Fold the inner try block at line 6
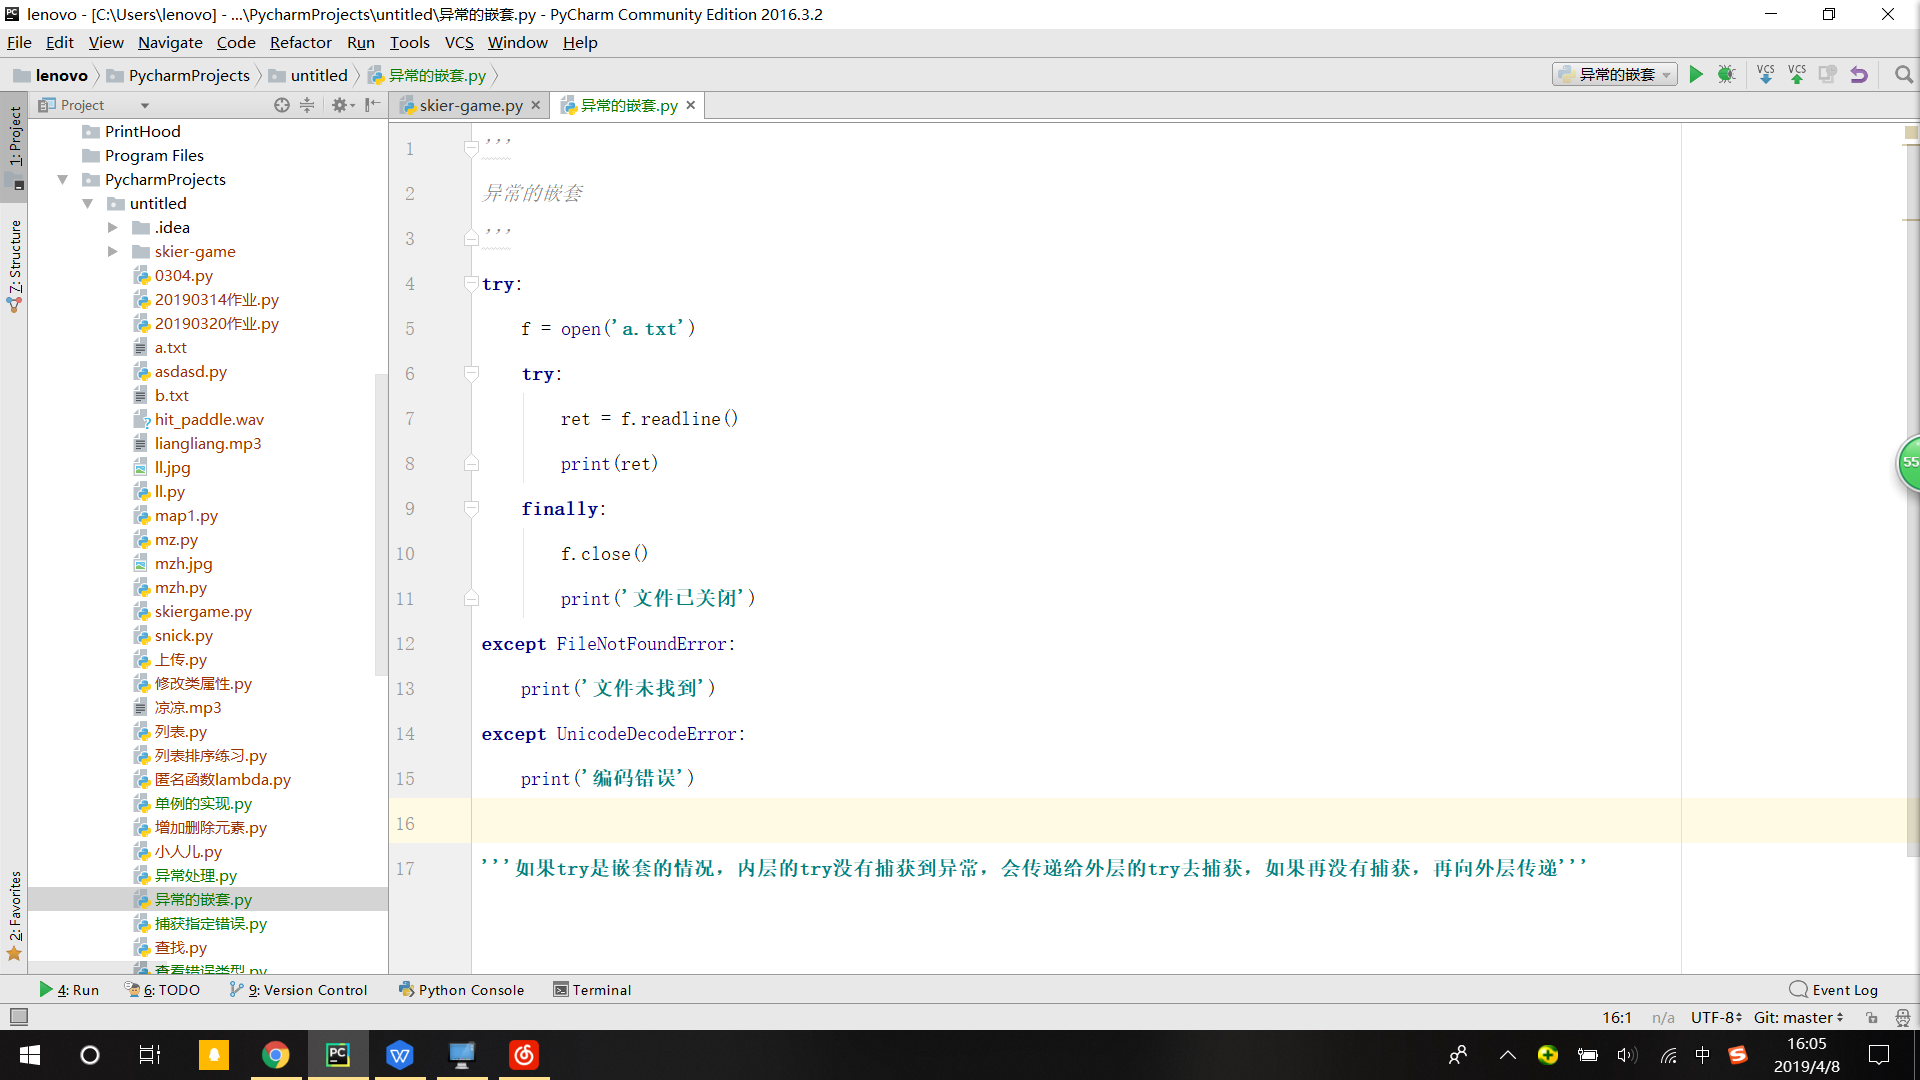Screen dimensions: 1920x1080 coord(471,374)
